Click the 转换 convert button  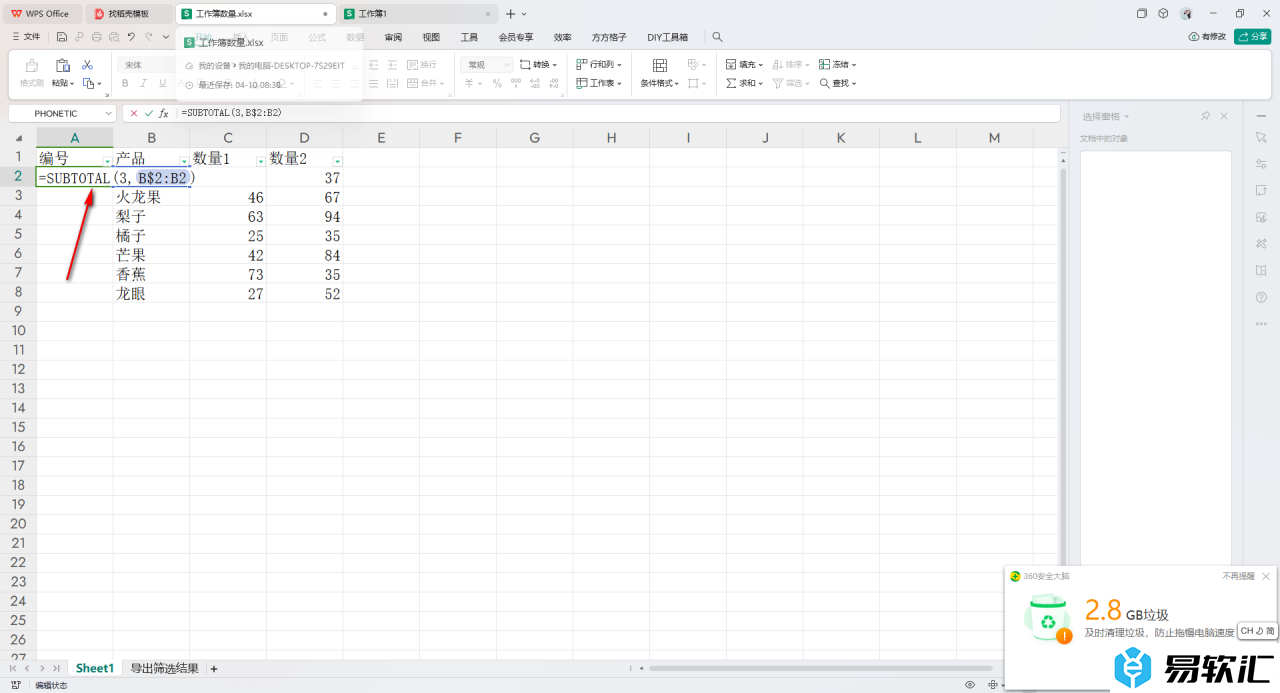pyautogui.click(x=540, y=64)
